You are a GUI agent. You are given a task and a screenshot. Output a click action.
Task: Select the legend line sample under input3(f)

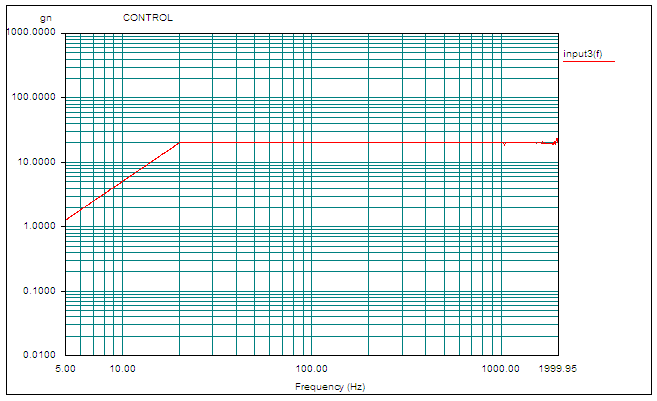[581, 62]
